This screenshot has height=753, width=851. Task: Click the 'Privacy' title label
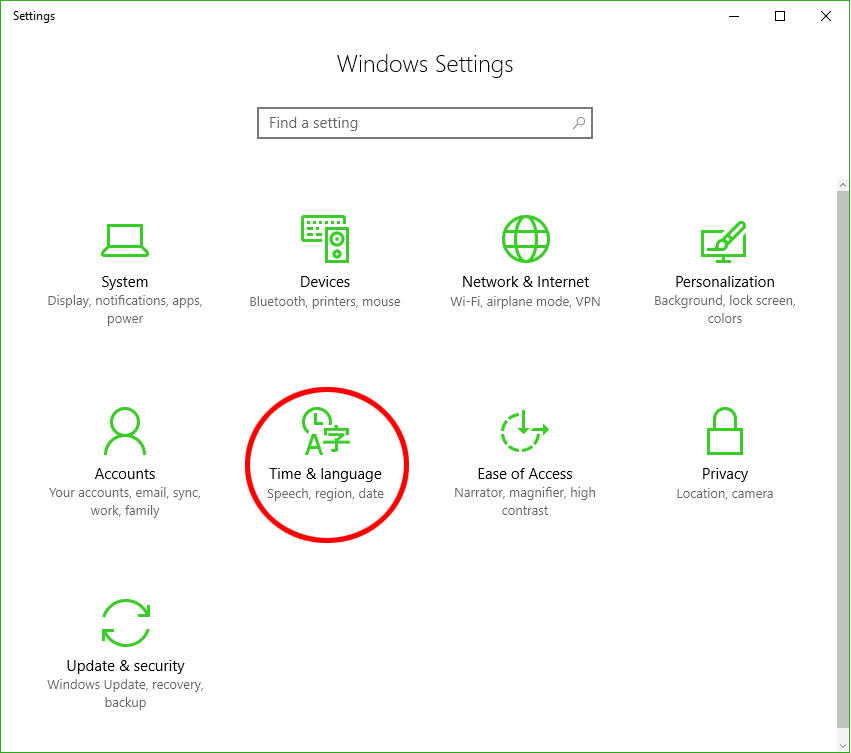point(725,474)
